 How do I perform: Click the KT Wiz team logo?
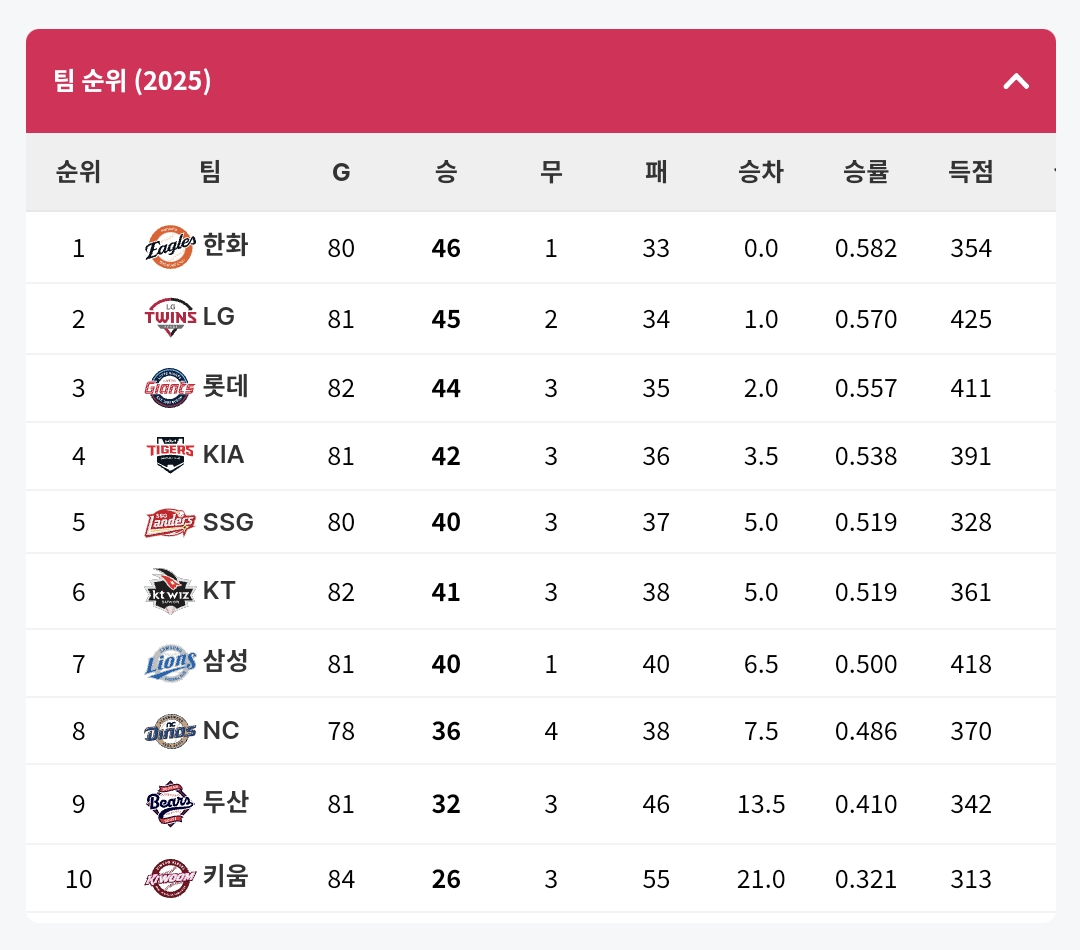(170, 591)
